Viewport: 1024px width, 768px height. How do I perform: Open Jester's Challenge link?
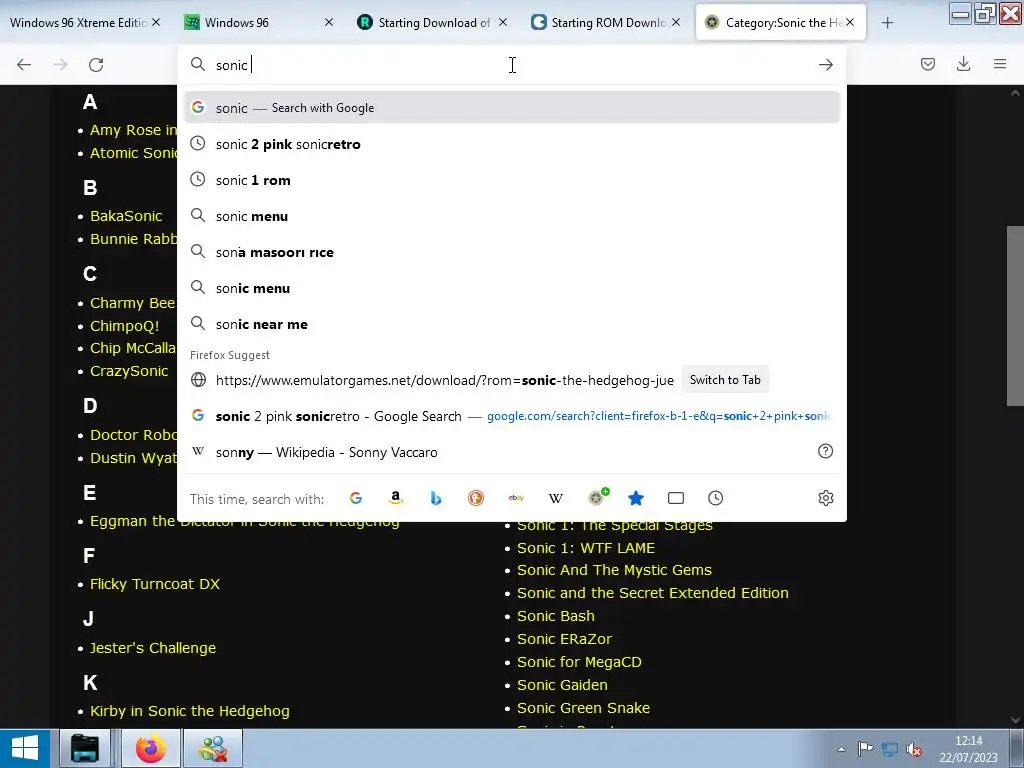pyautogui.click(x=153, y=648)
